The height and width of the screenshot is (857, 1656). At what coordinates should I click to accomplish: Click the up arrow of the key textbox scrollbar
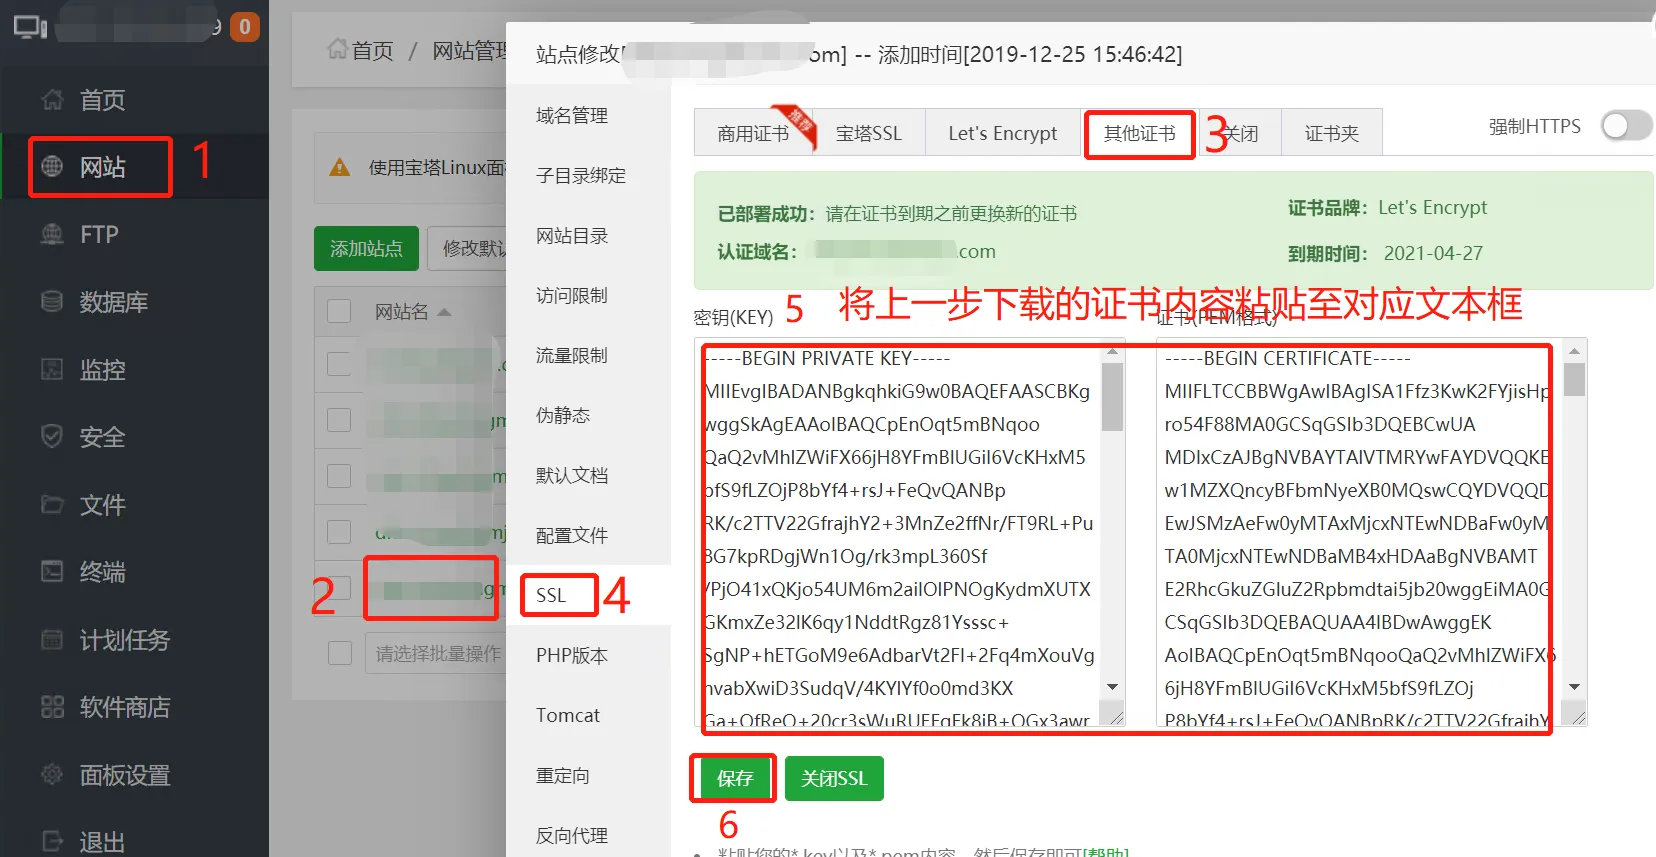click(1112, 352)
